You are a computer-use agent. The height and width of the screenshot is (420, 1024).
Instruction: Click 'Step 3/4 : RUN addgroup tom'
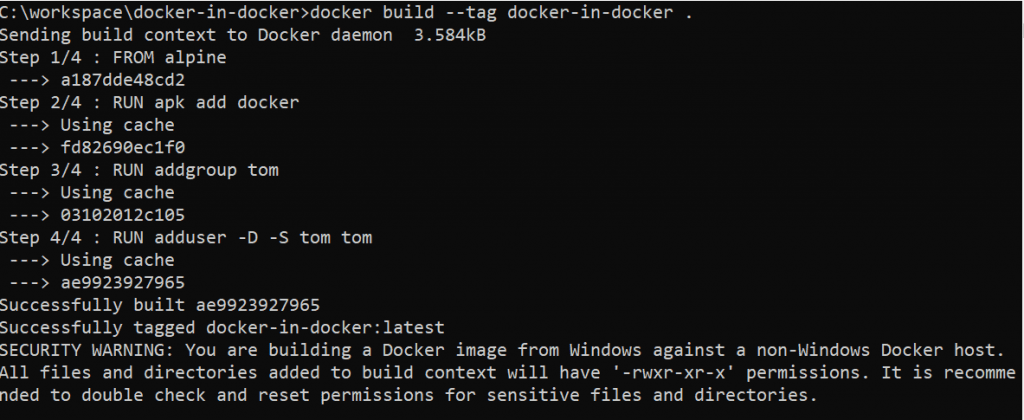tap(139, 170)
